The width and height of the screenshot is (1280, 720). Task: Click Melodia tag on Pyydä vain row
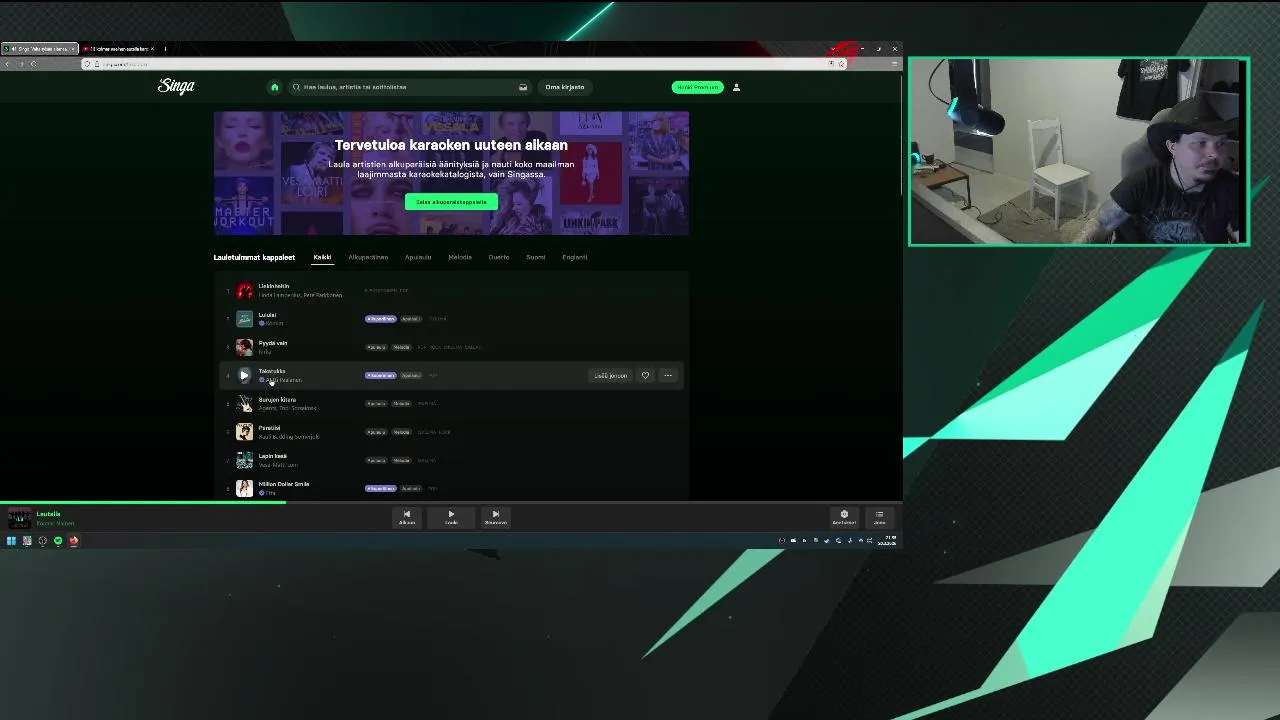[x=401, y=347]
